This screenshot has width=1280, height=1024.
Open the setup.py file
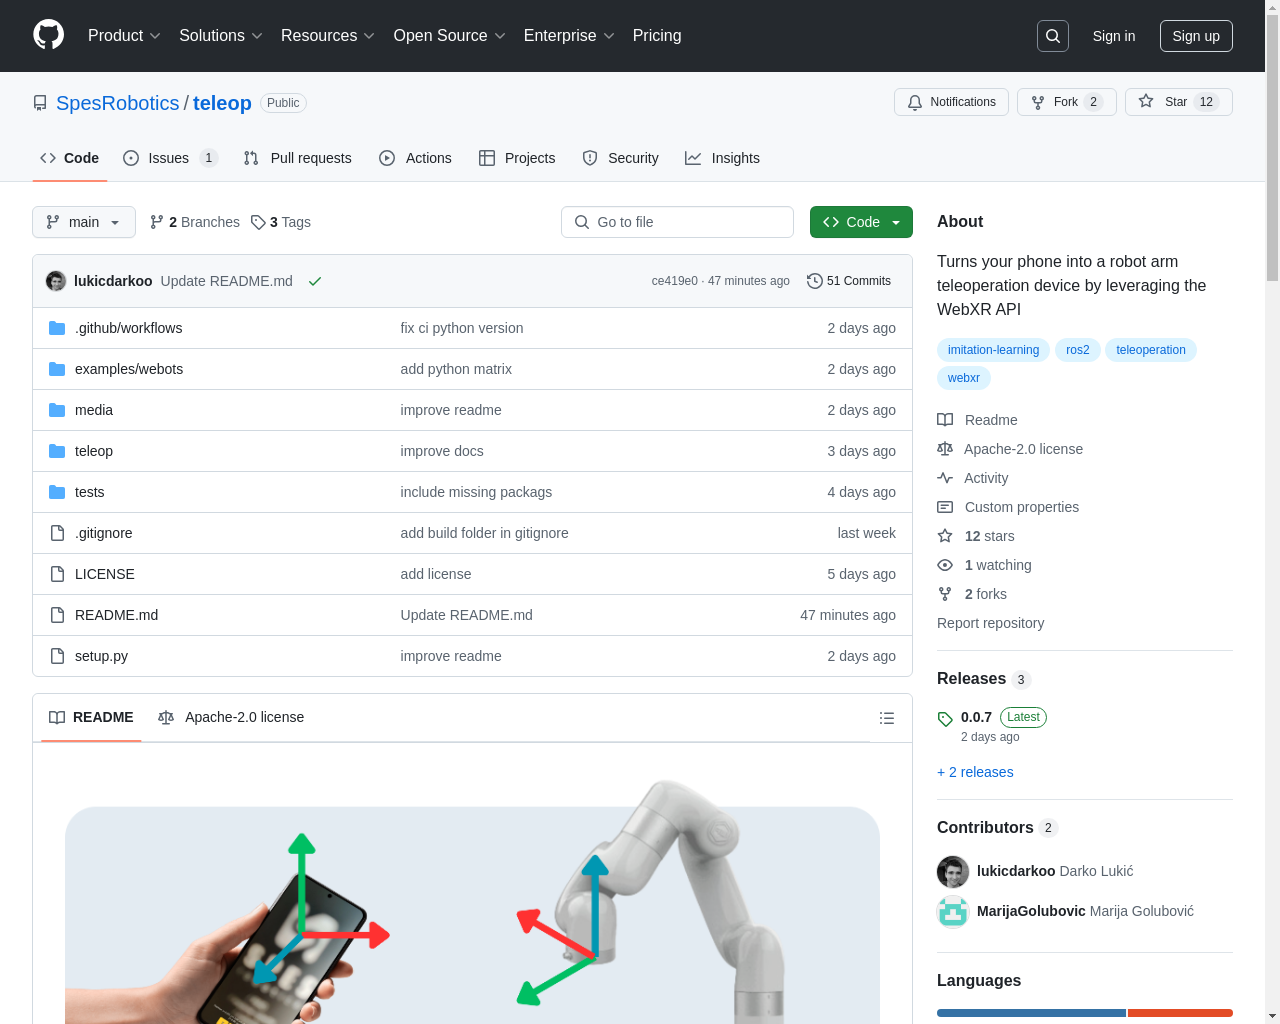click(101, 656)
